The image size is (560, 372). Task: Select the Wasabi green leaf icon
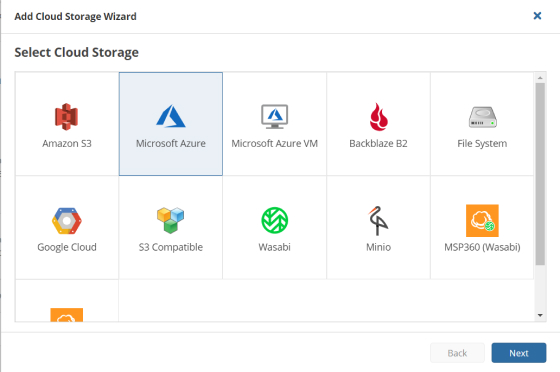click(x=274, y=220)
